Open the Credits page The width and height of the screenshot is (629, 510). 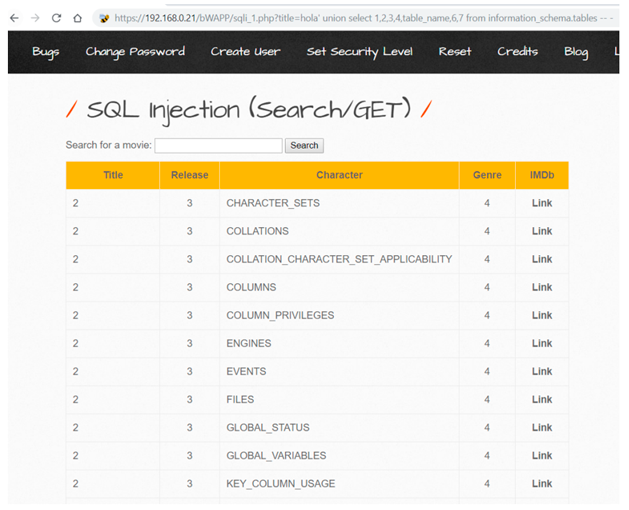click(517, 52)
